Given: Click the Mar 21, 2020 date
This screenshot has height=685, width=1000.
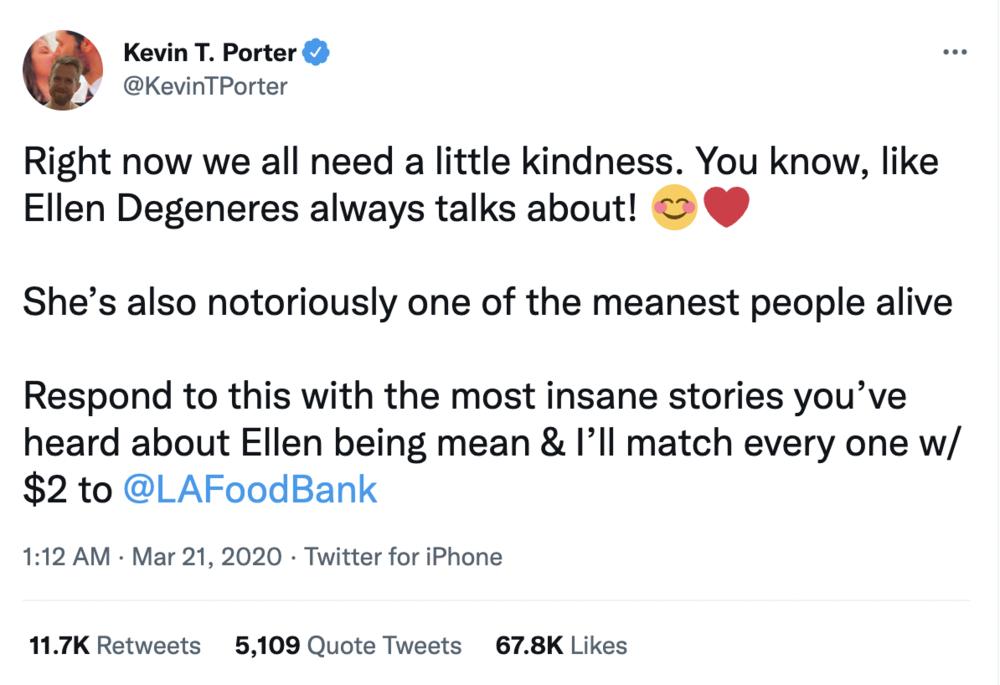Looking at the screenshot, I should 207,557.
